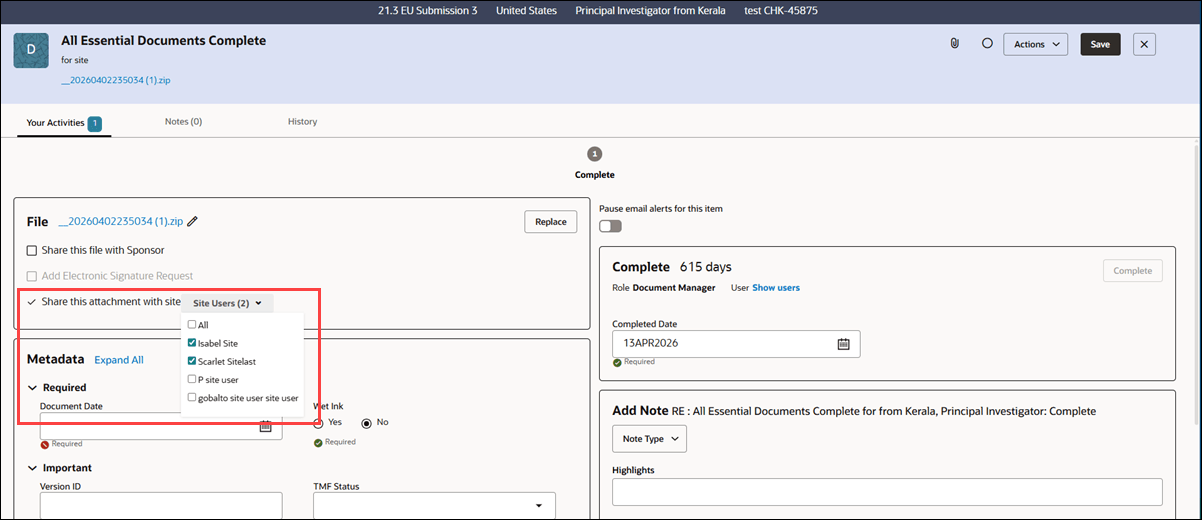Select Wet Ink 'Yes' radio button
Image resolution: width=1202 pixels, height=520 pixels.
[x=319, y=422]
